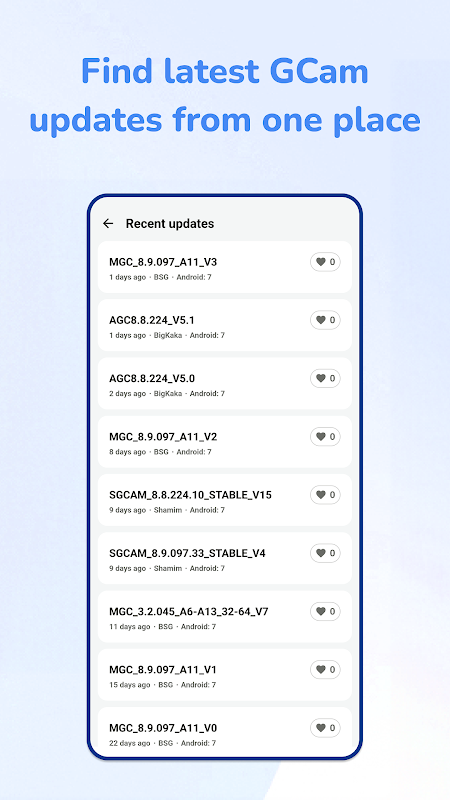Tap the back arrow beside Recent updates
Screen dimensions: 450x800
pyautogui.click(x=108, y=223)
